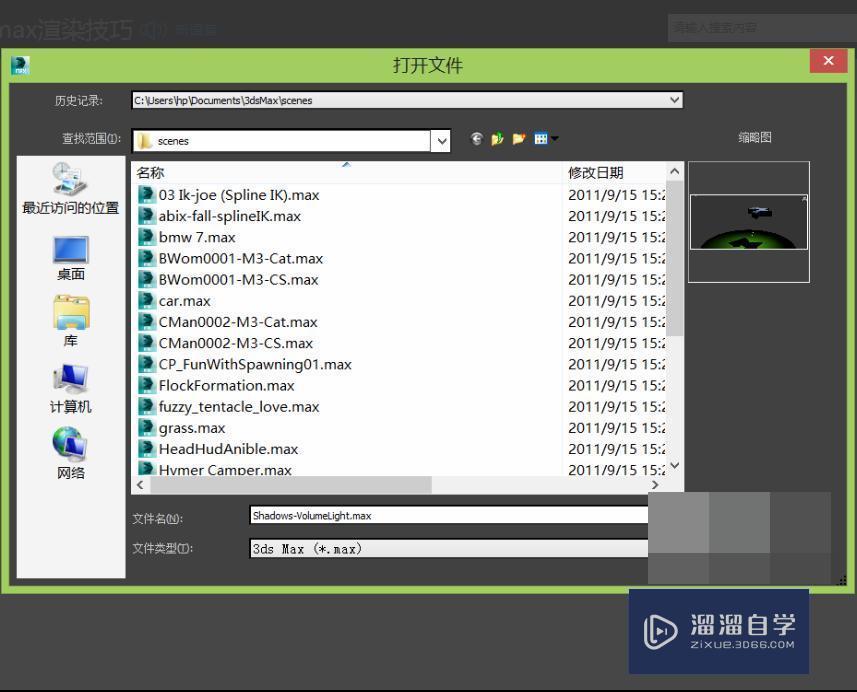Select file fuzzy_tentacle_love.max
The width and height of the screenshot is (857, 692).
239,407
